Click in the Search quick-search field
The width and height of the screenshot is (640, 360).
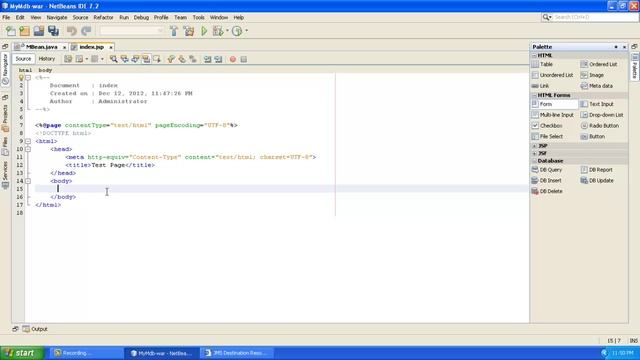(x=595, y=17)
